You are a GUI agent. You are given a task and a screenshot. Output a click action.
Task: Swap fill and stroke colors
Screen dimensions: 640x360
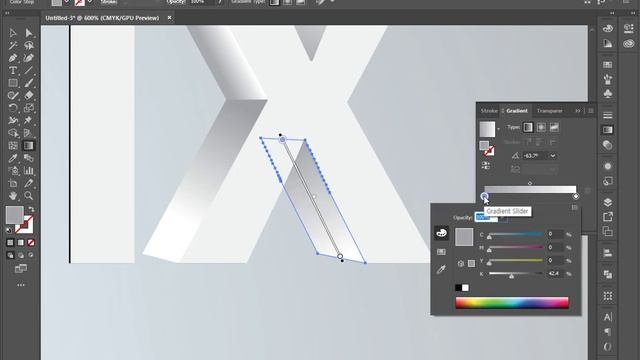pos(31,209)
